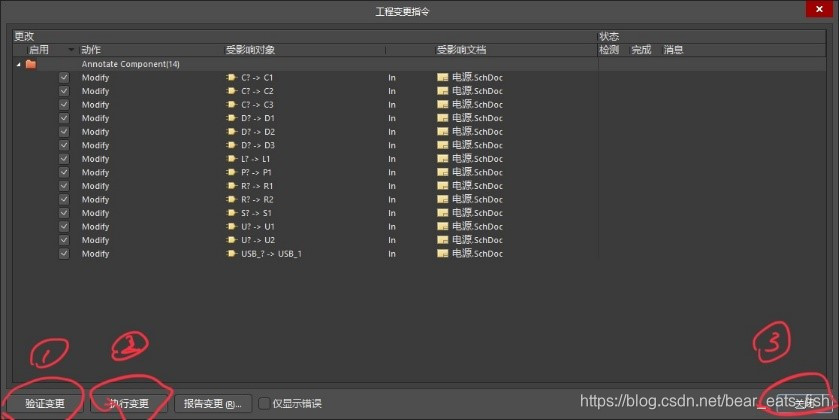
Task: Click 电源.SchDoc text in U2 row
Action: pyautogui.click(x=477, y=240)
